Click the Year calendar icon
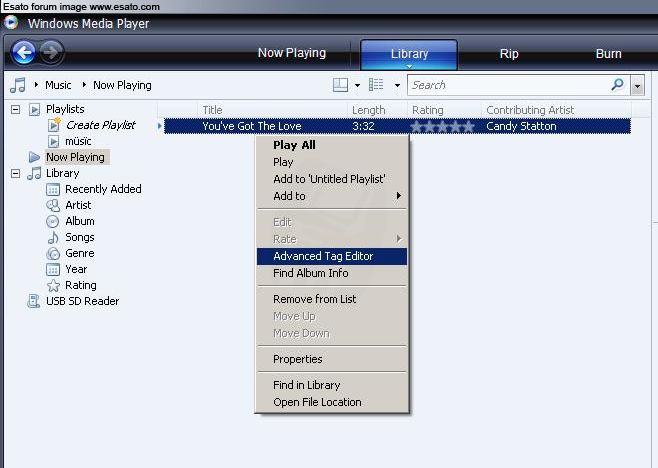The image size is (658, 468). 53,269
